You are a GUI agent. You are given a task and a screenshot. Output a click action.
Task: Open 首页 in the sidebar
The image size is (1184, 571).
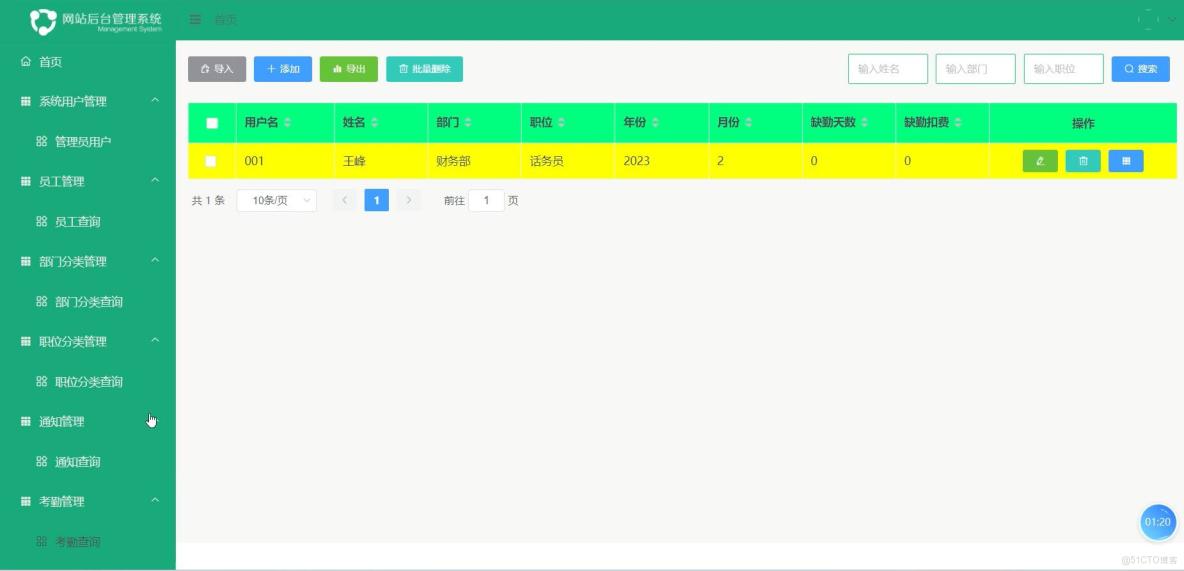pyautogui.click(x=88, y=61)
